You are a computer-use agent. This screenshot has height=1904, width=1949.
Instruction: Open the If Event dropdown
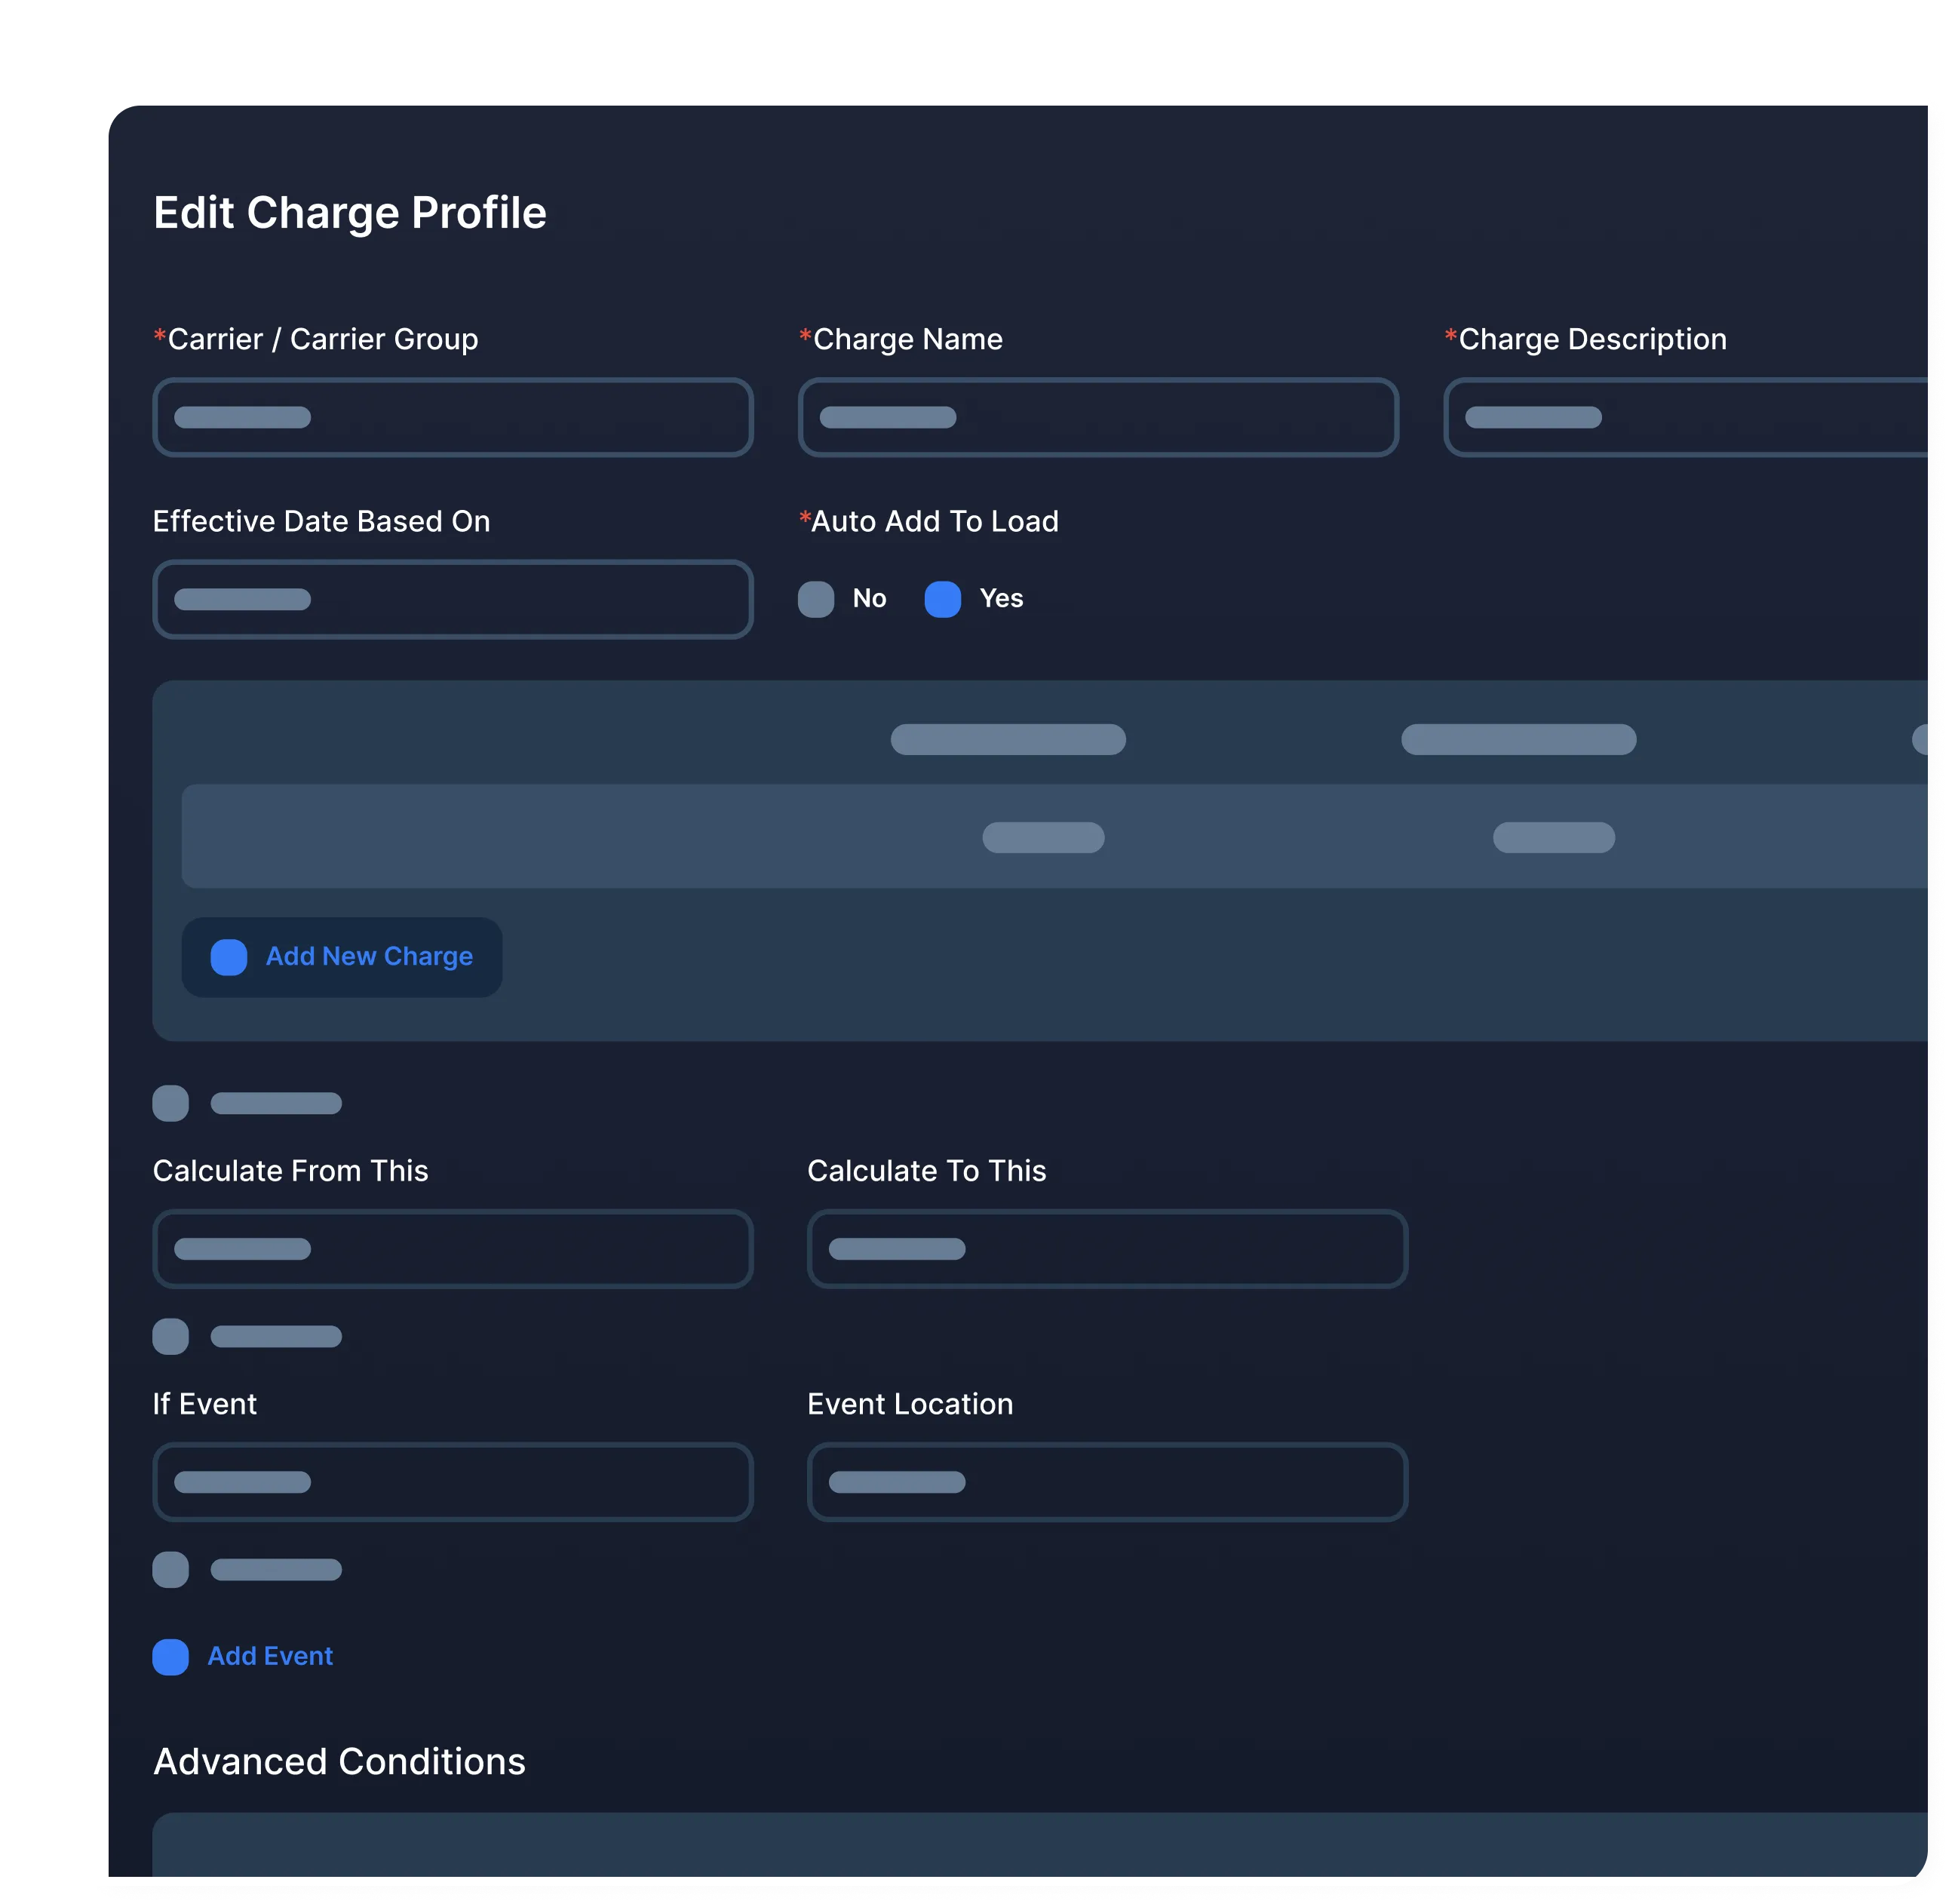pos(452,1482)
